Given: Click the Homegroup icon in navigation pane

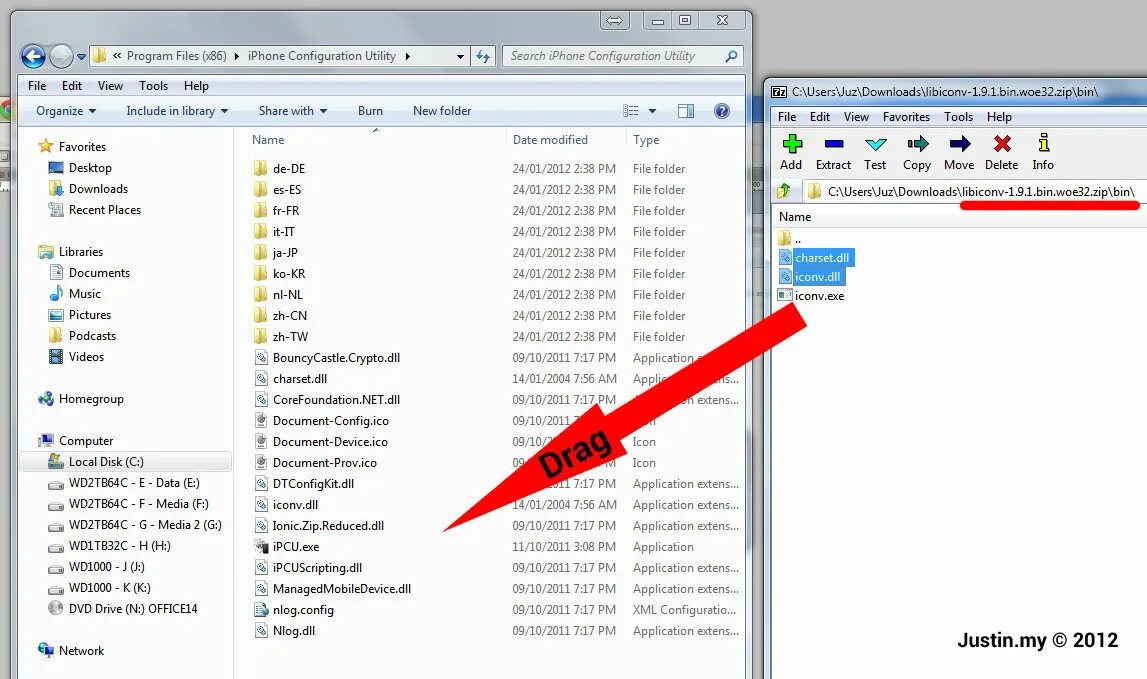Looking at the screenshot, I should pyautogui.click(x=46, y=399).
